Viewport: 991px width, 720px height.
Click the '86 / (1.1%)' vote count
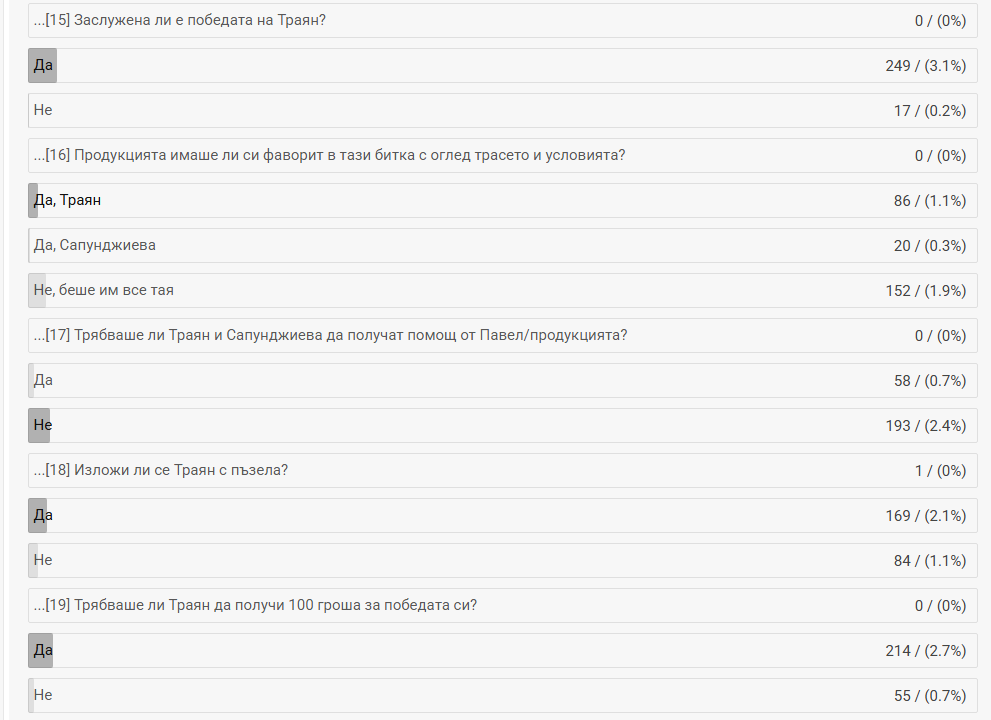click(x=929, y=200)
